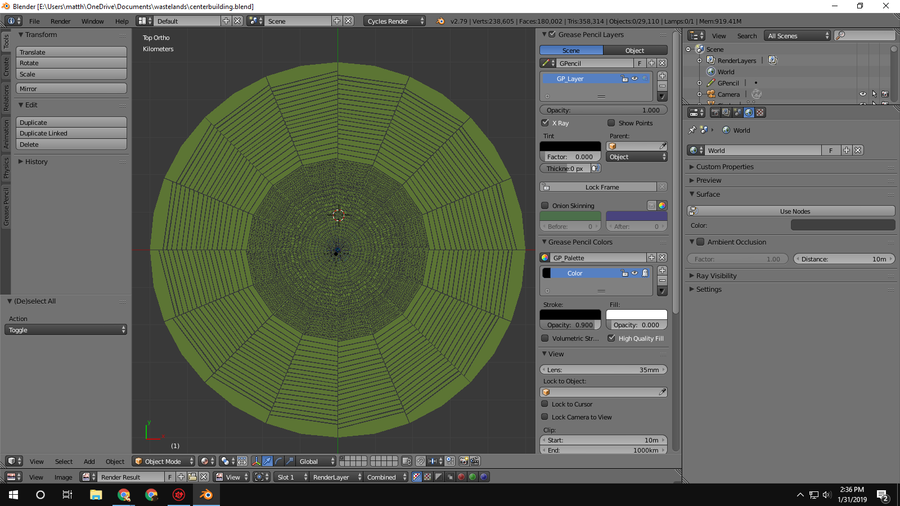The width and height of the screenshot is (900, 506).
Task: Click the parent object eyedropper icon
Action: click(x=662, y=146)
